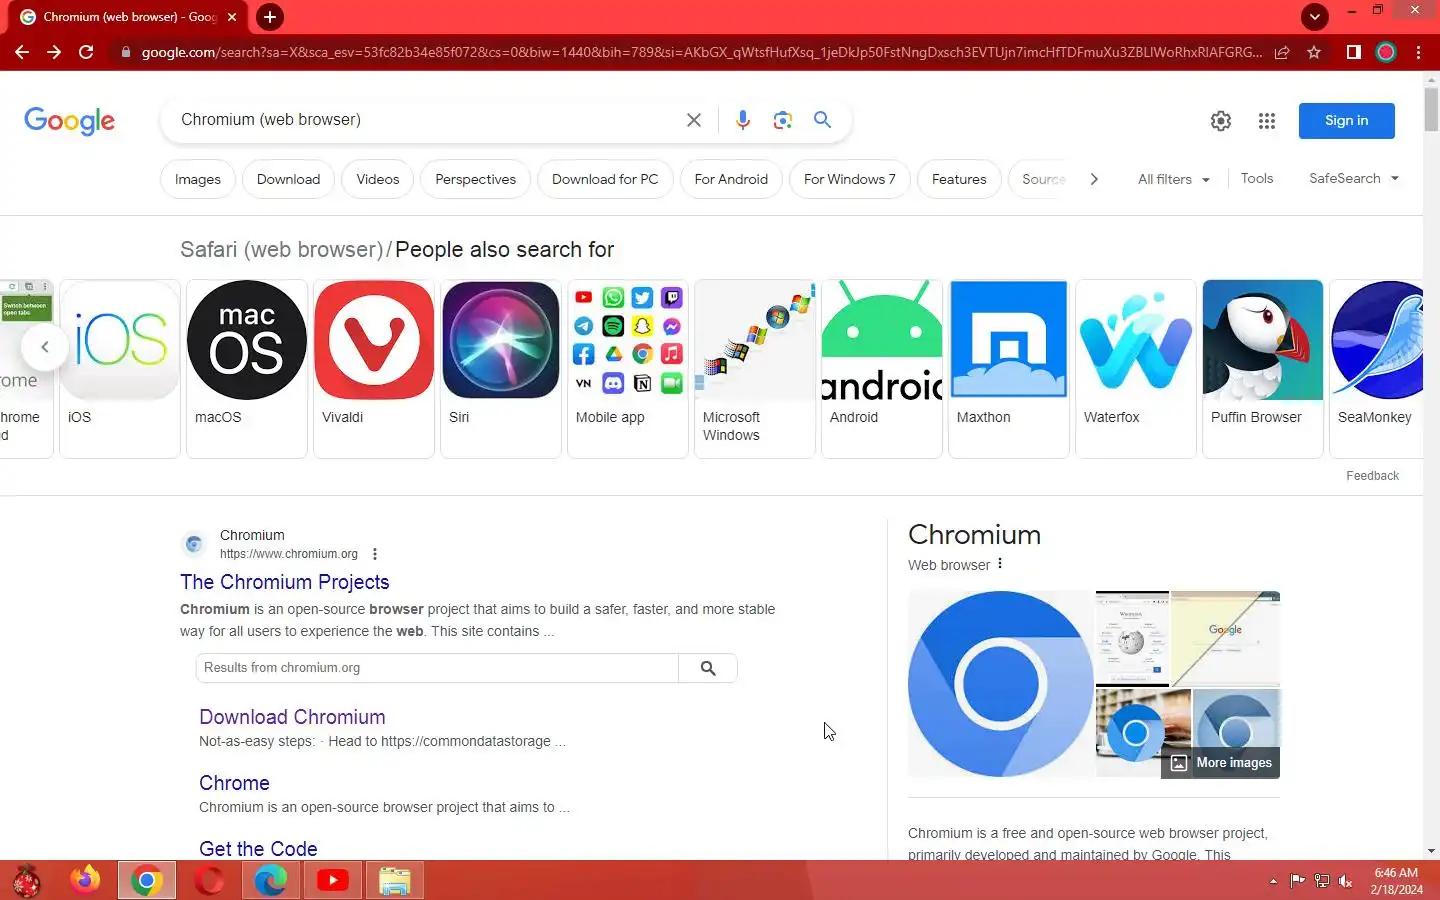The width and height of the screenshot is (1440, 900).
Task: Open YouTube from the taskbar
Action: [332, 880]
